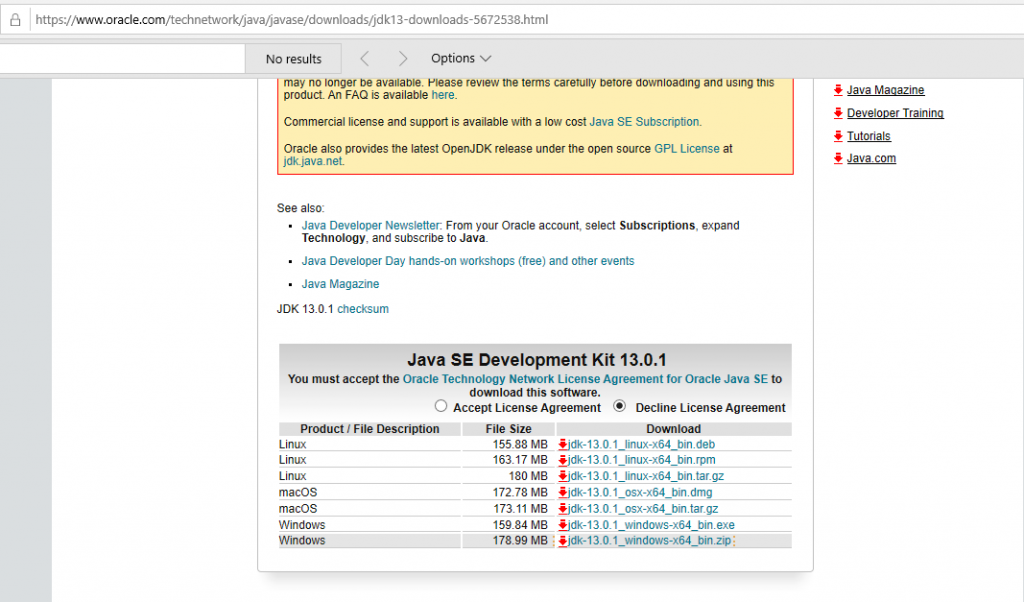
Task: Open jdk.java.net link
Action: click(313, 161)
